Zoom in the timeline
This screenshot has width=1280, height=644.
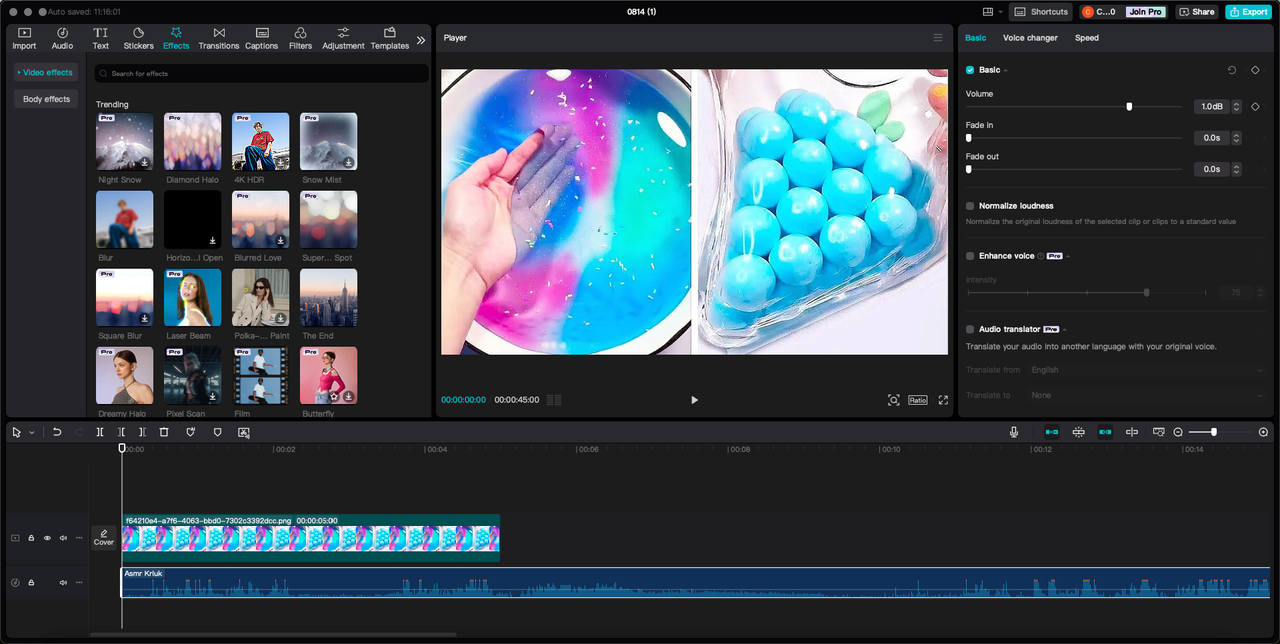(1263, 432)
